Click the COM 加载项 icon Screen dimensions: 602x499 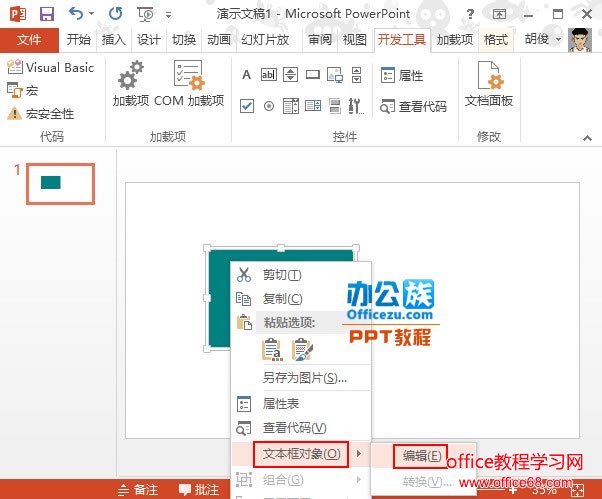tap(189, 84)
